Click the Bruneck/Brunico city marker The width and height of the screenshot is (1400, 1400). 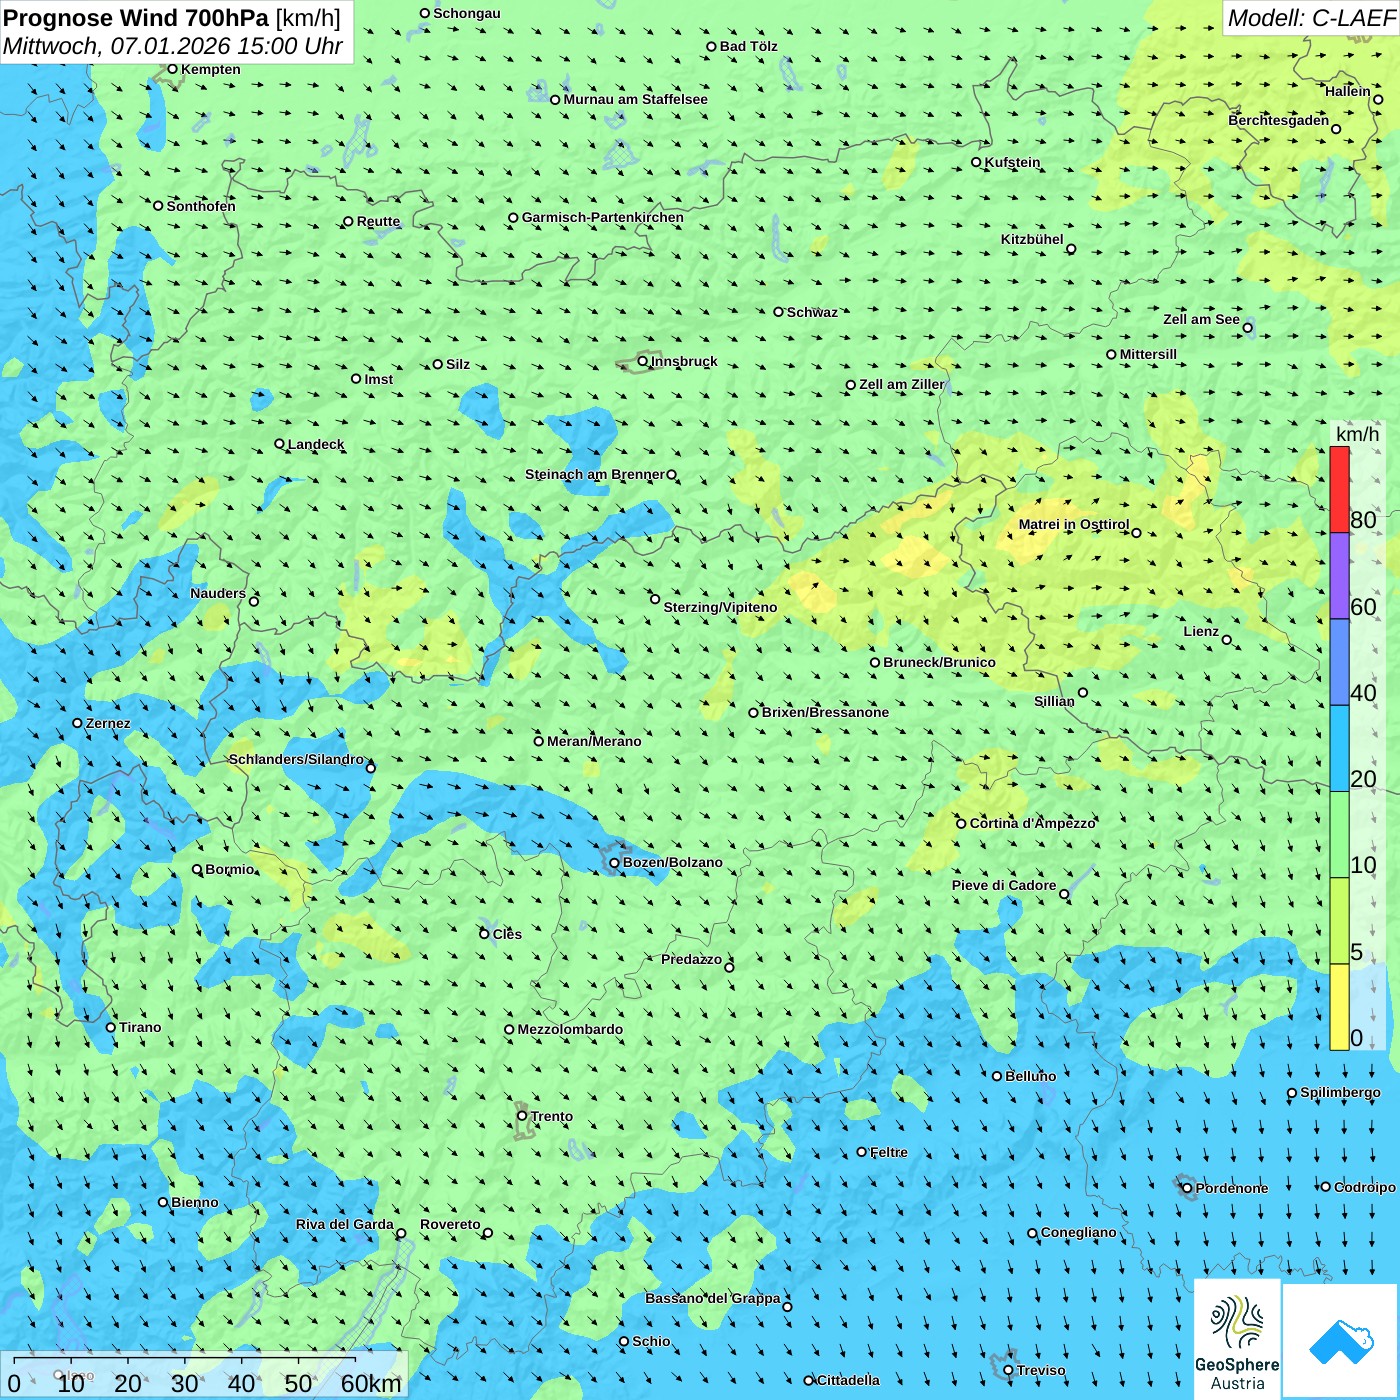875,662
